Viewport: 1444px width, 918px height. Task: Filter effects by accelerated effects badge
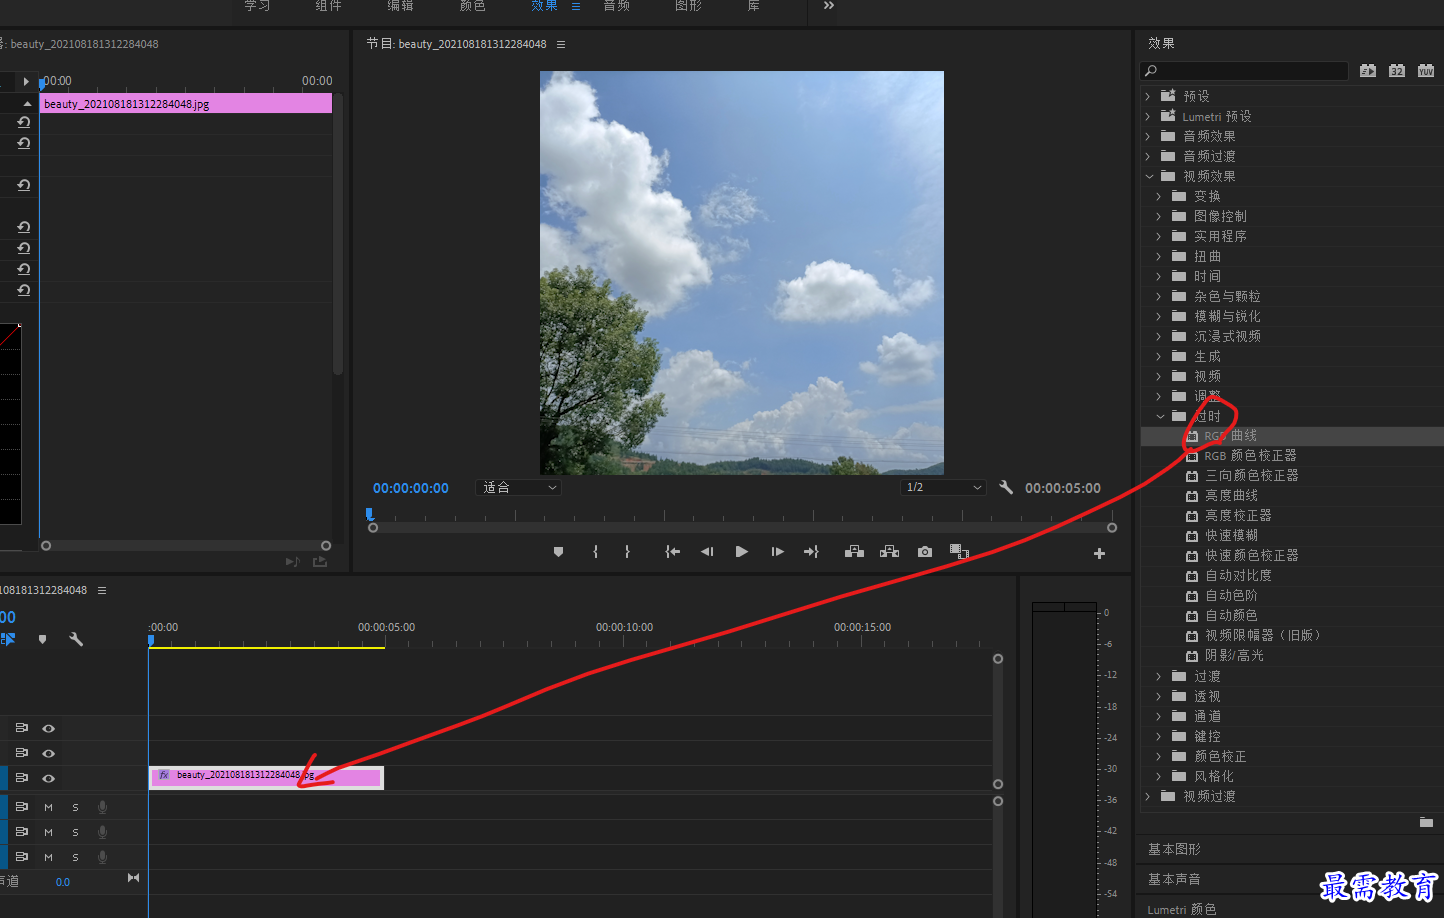[1368, 71]
